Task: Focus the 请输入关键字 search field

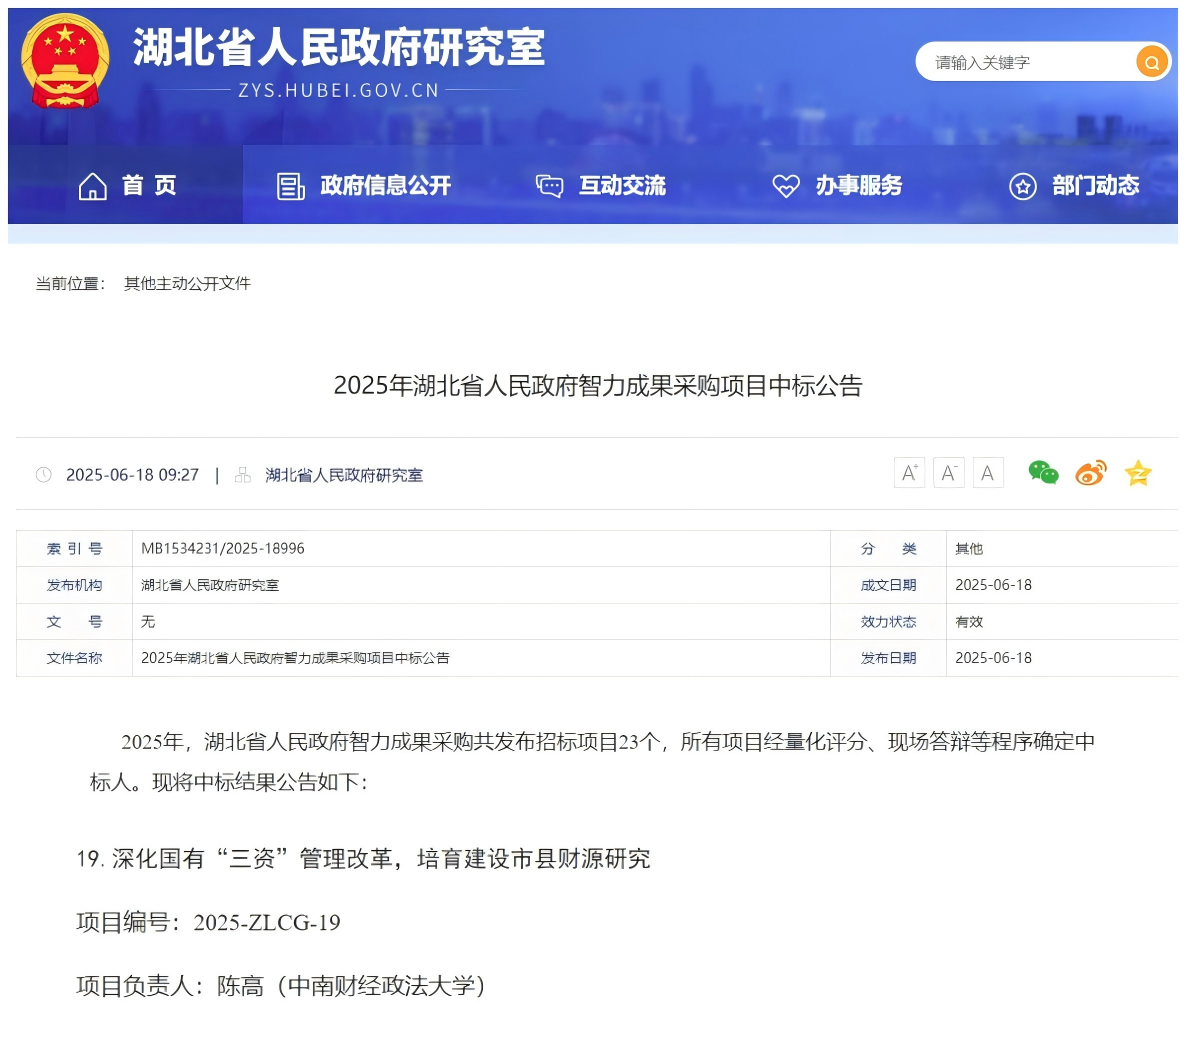Action: (x=1025, y=63)
